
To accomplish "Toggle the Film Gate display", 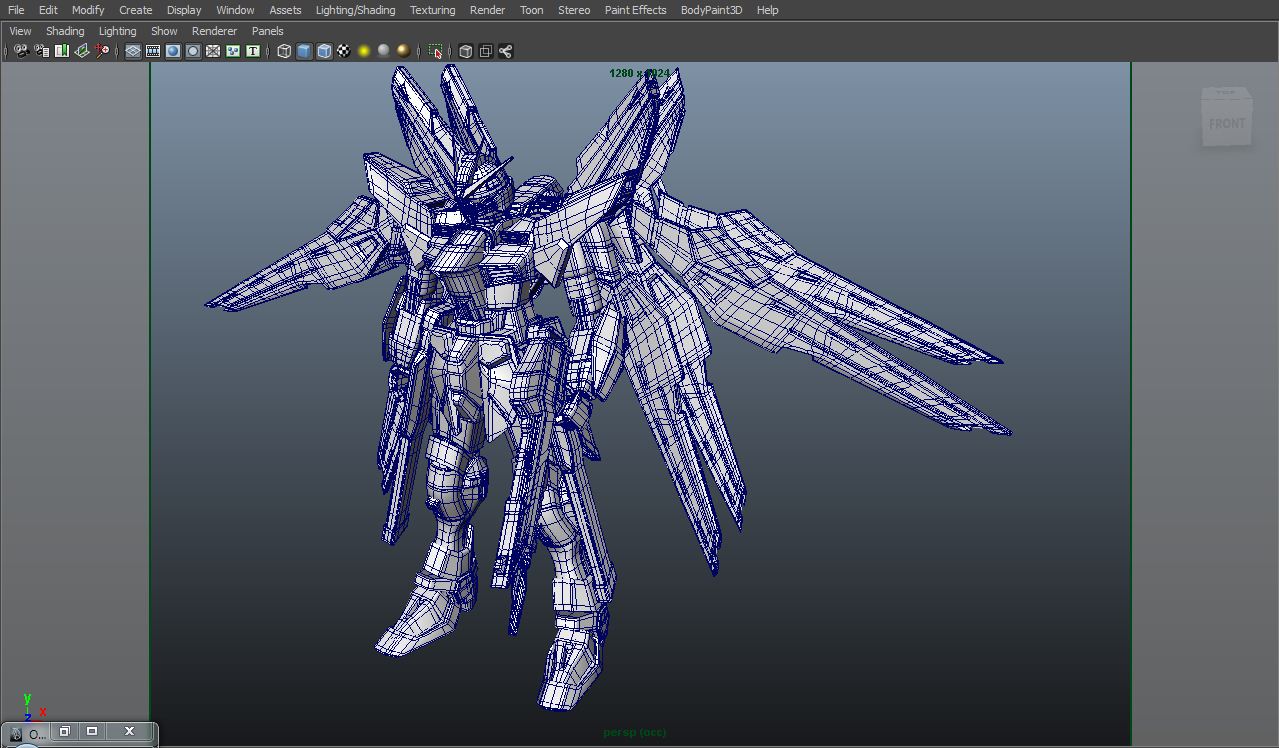I will point(153,51).
